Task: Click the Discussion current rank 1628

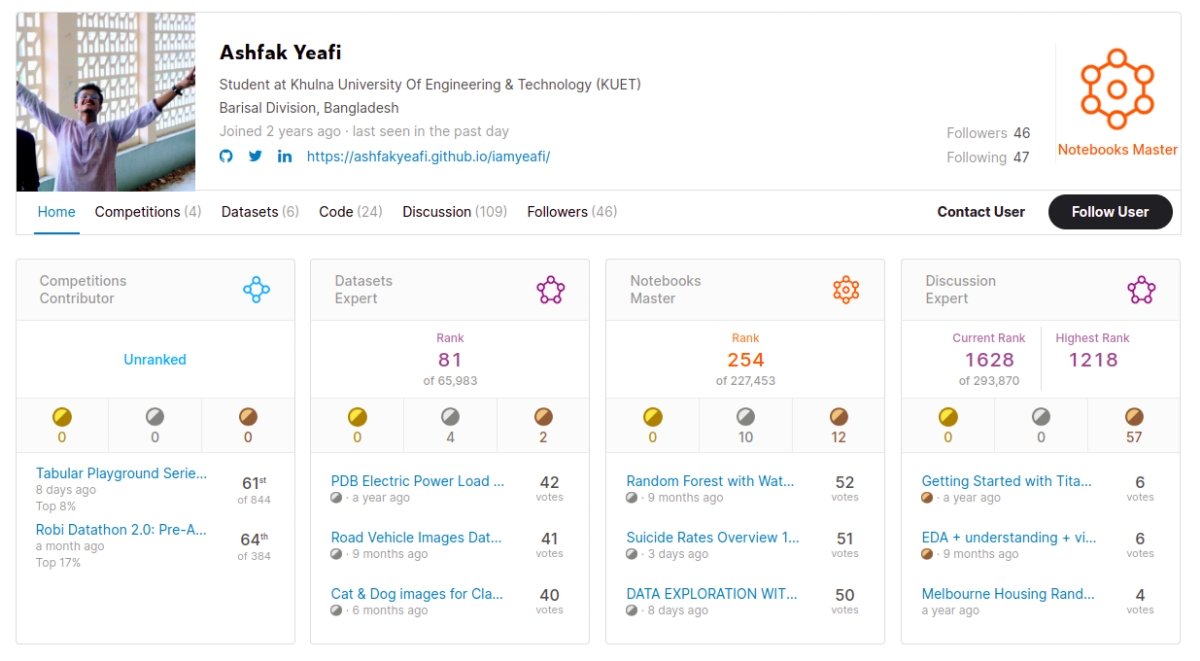Action: click(989, 360)
